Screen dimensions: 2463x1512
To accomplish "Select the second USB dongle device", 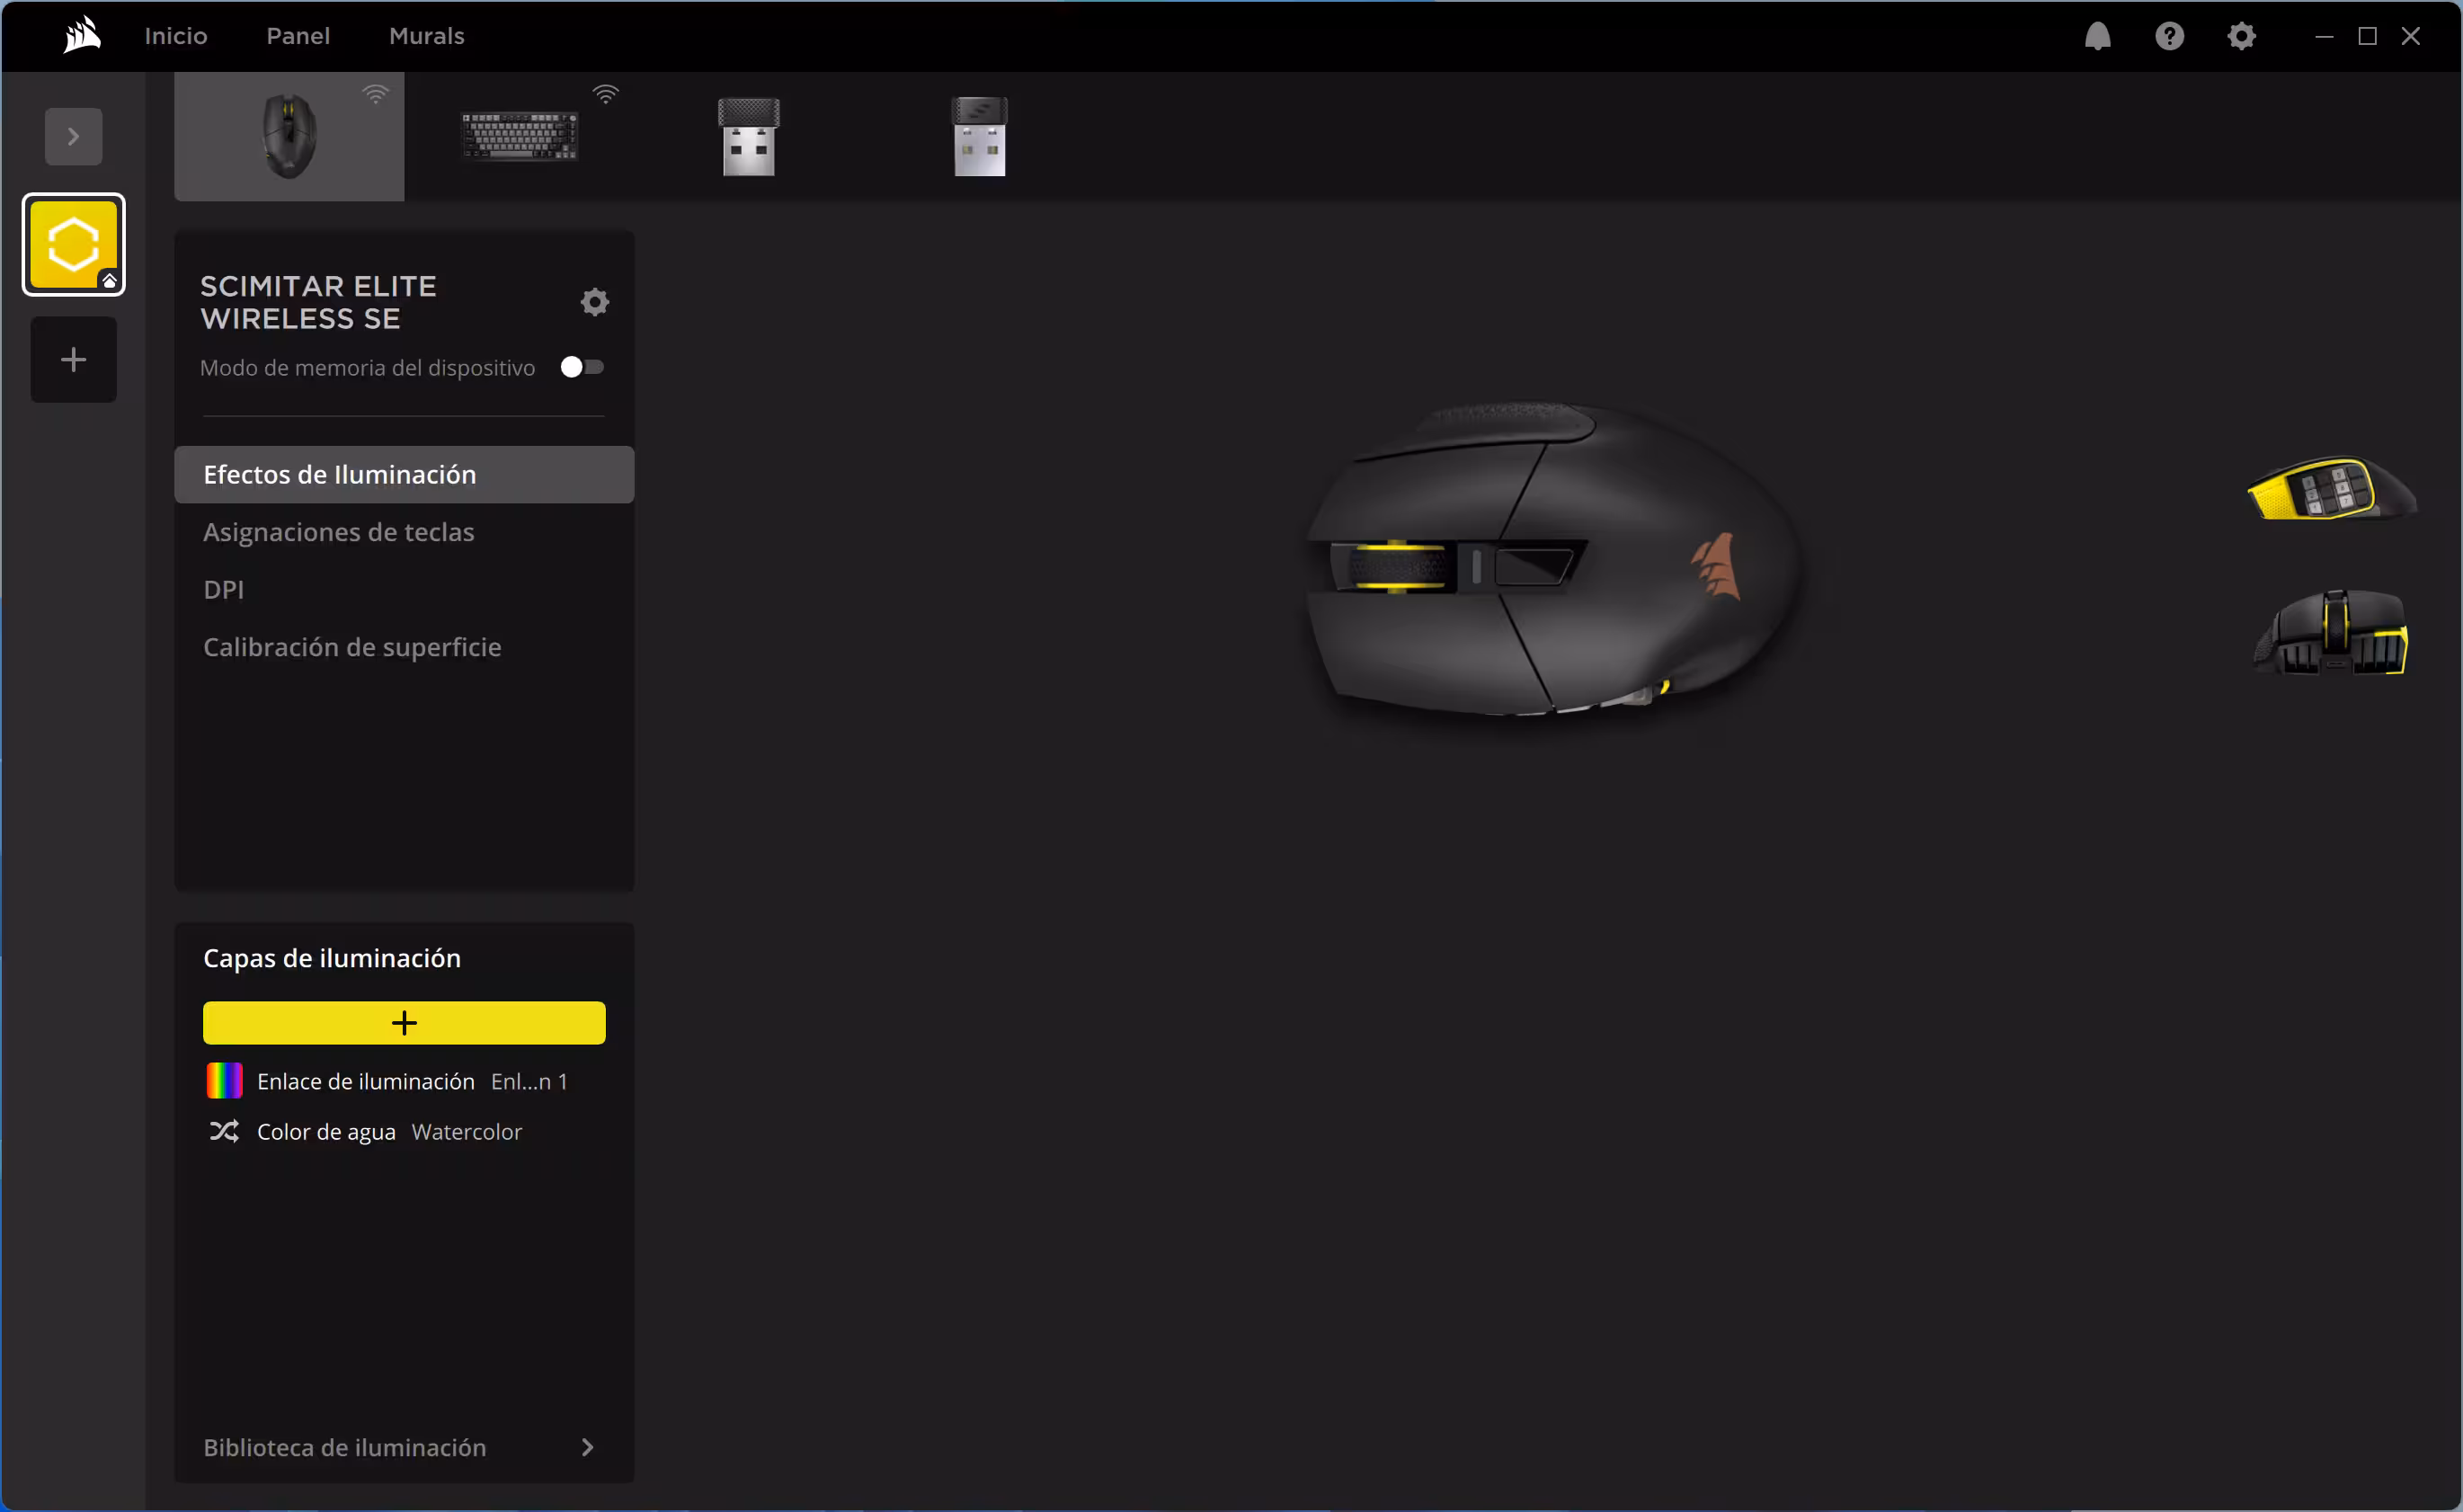I will pyautogui.click(x=979, y=136).
